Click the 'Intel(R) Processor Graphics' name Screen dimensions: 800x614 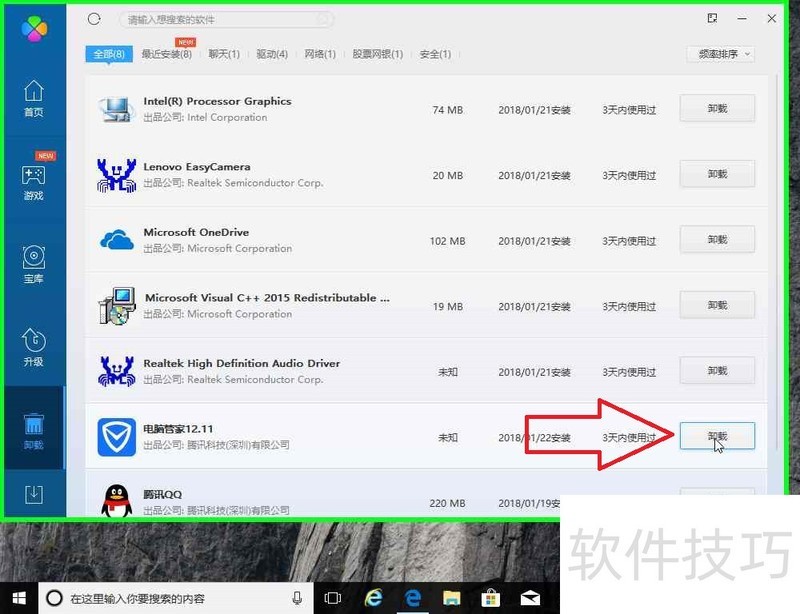click(217, 101)
